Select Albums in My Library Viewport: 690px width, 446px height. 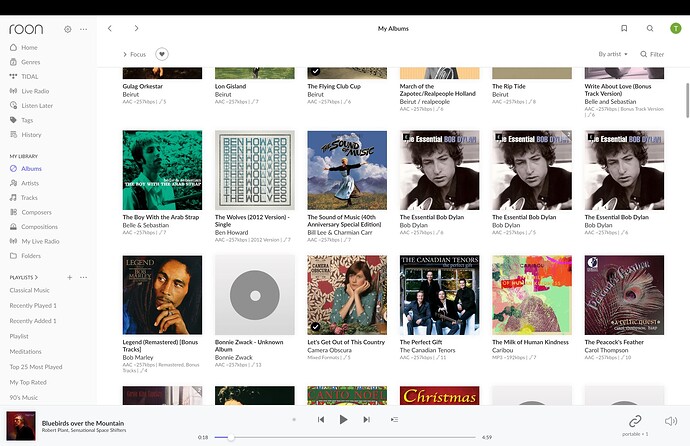(26, 168)
